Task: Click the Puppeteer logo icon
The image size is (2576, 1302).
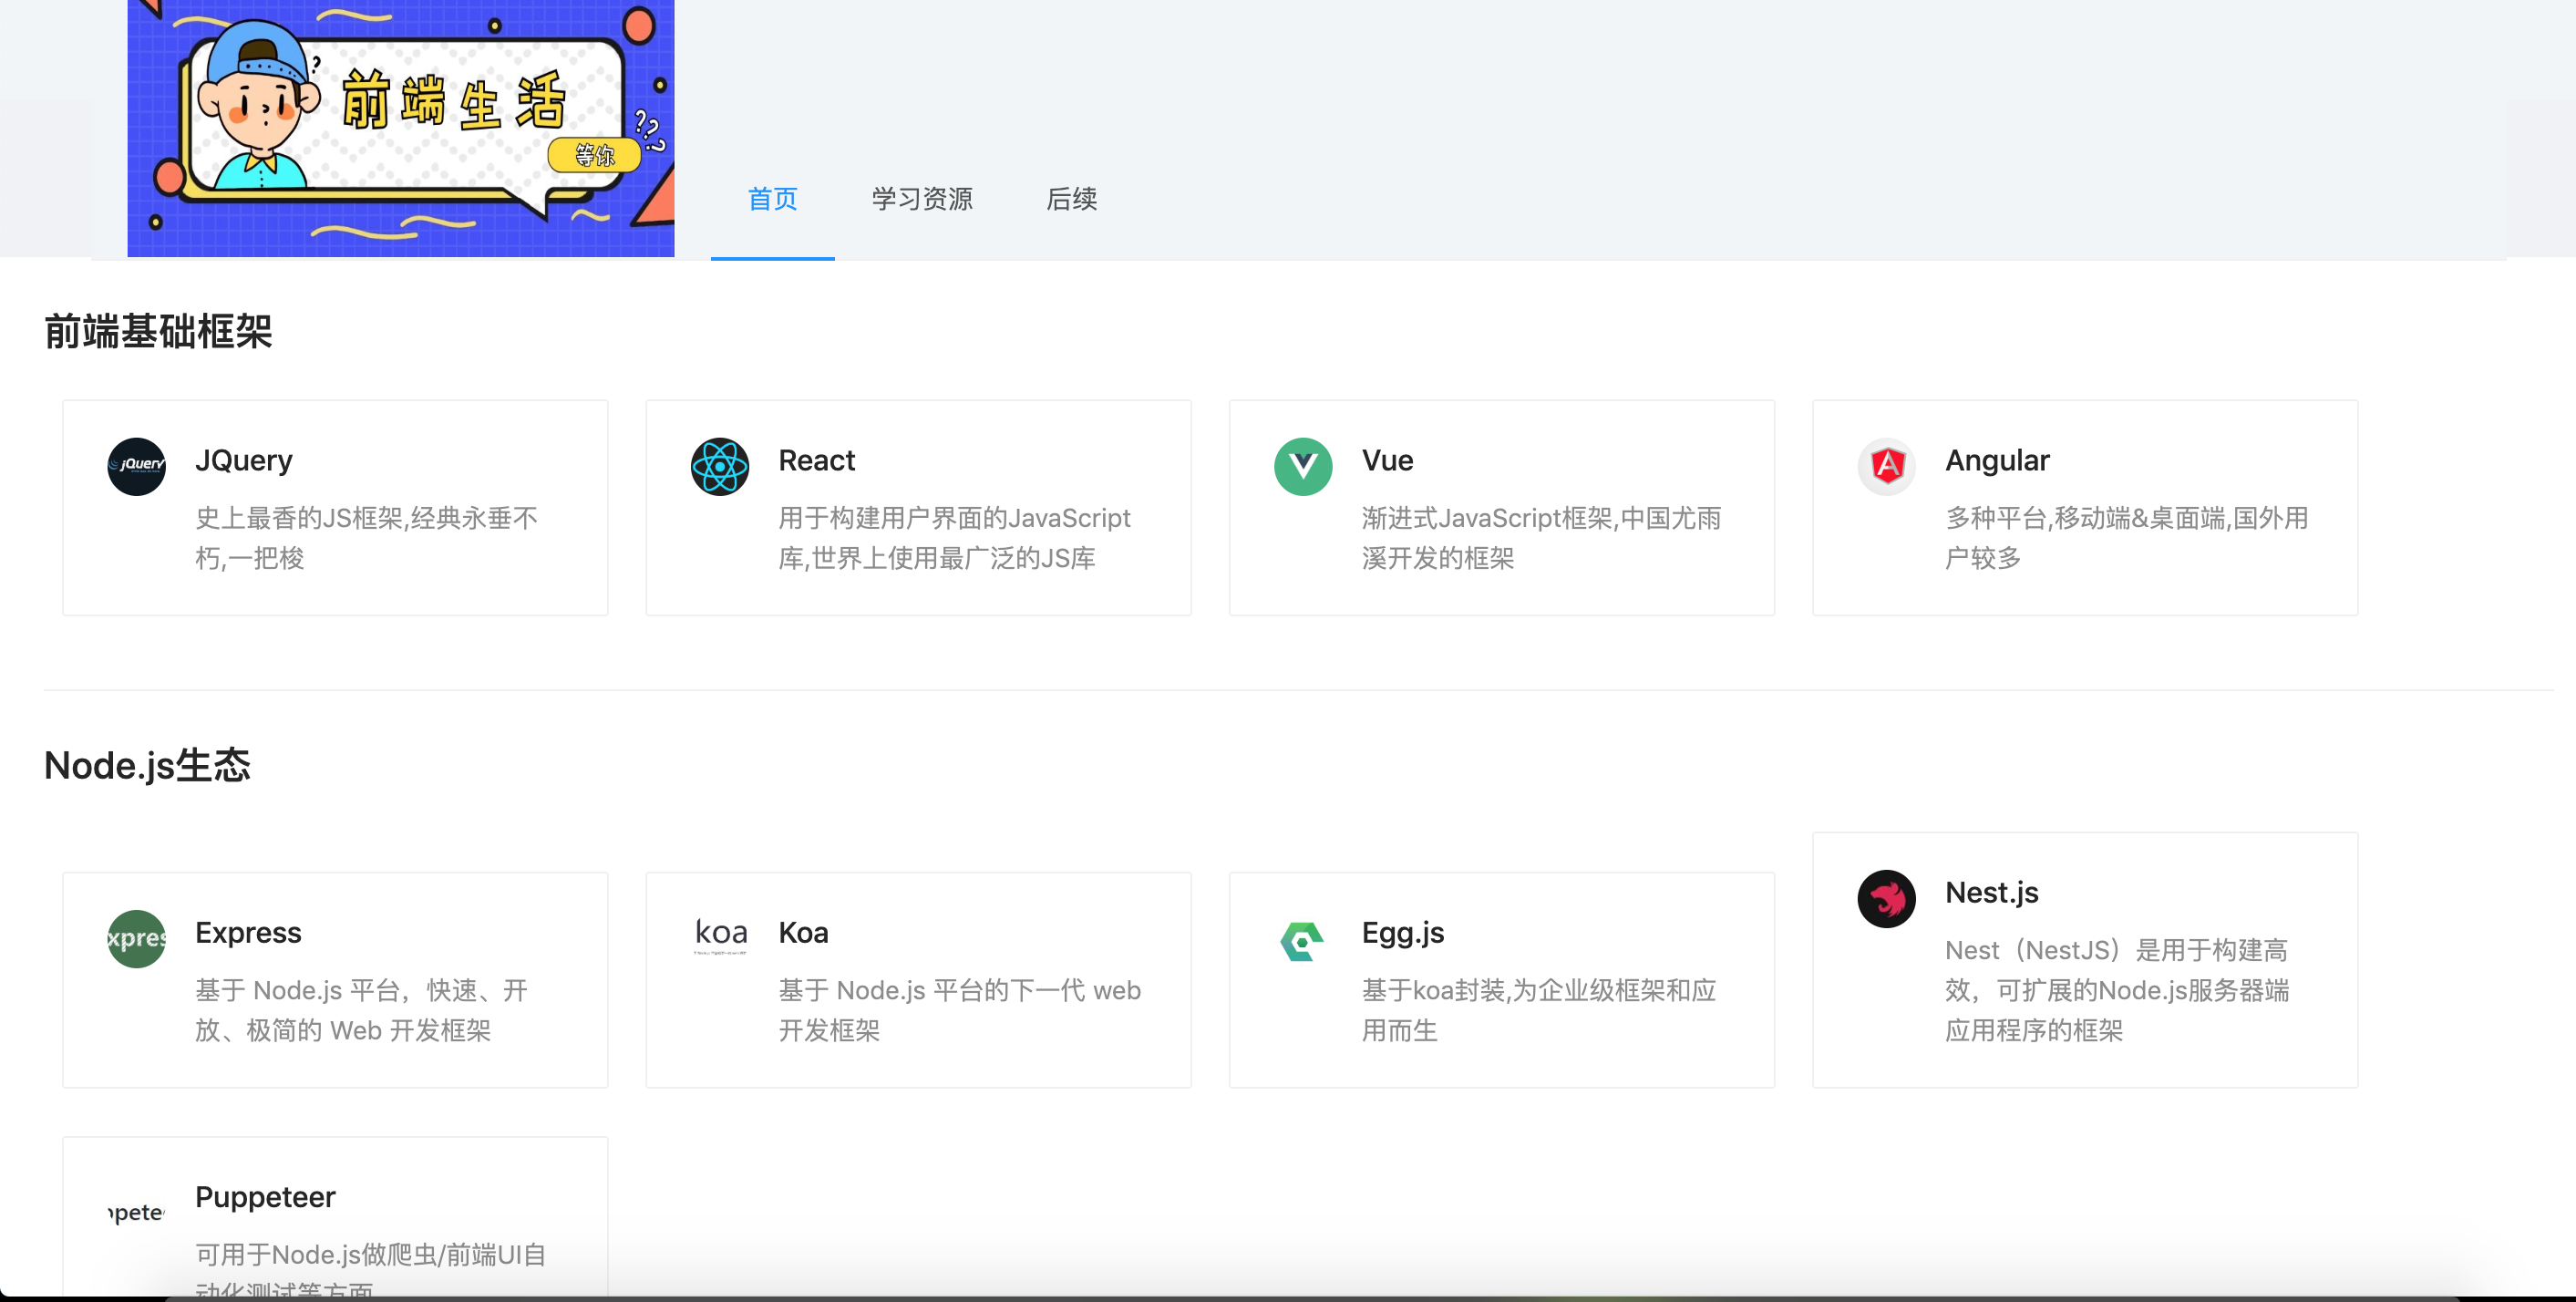Action: pos(136,1212)
